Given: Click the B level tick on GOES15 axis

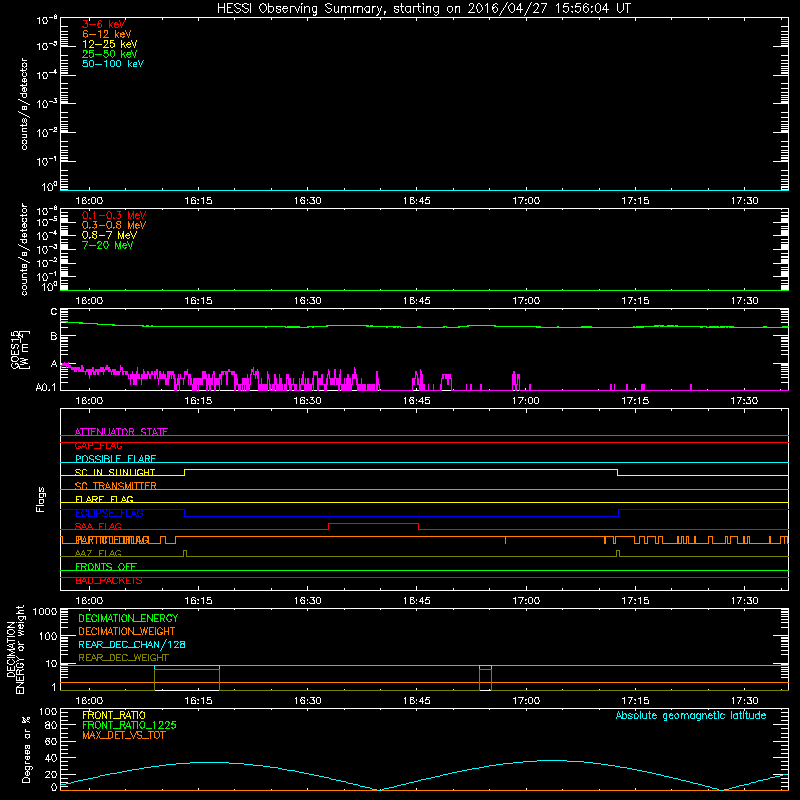Looking at the screenshot, I should tap(54, 336).
